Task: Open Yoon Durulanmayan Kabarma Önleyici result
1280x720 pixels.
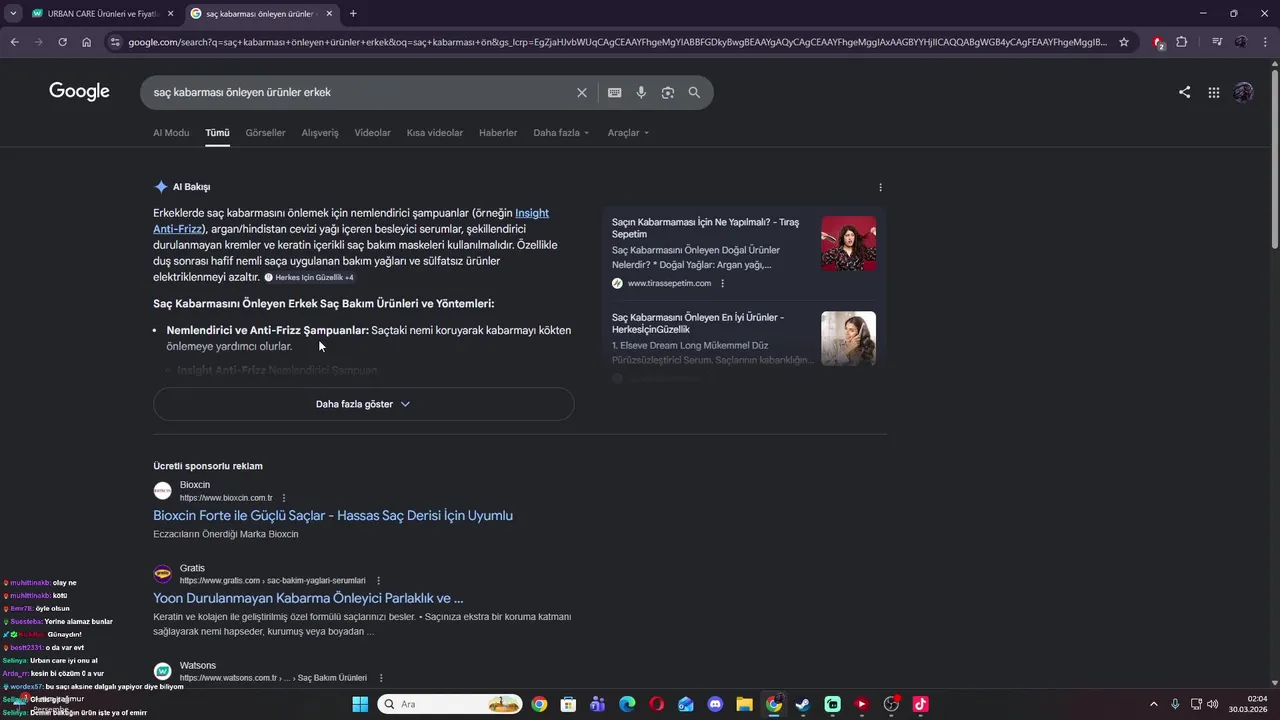Action: point(308,598)
